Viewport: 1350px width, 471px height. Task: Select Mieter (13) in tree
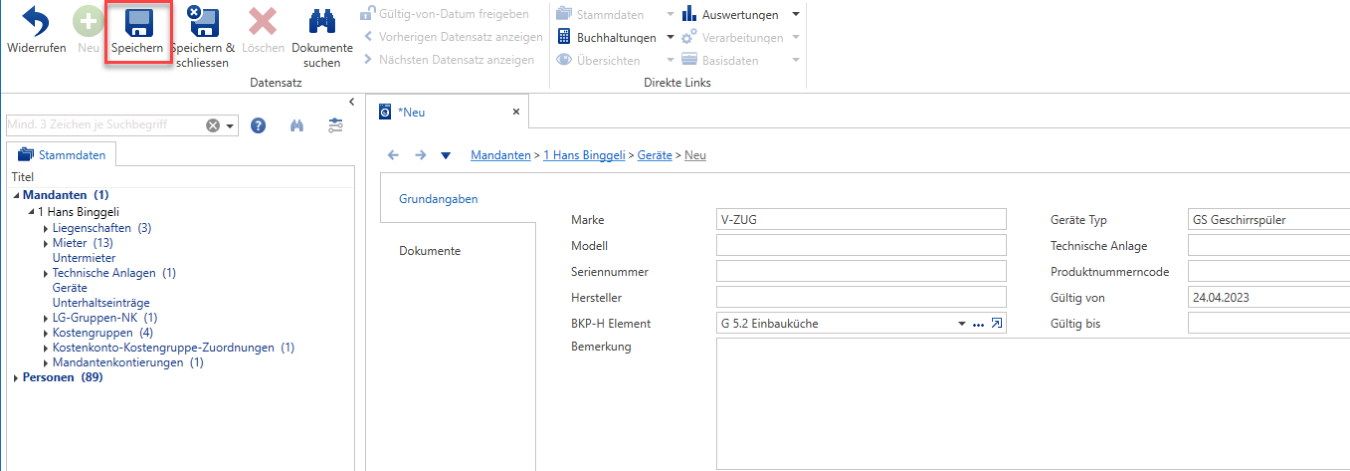(x=83, y=243)
